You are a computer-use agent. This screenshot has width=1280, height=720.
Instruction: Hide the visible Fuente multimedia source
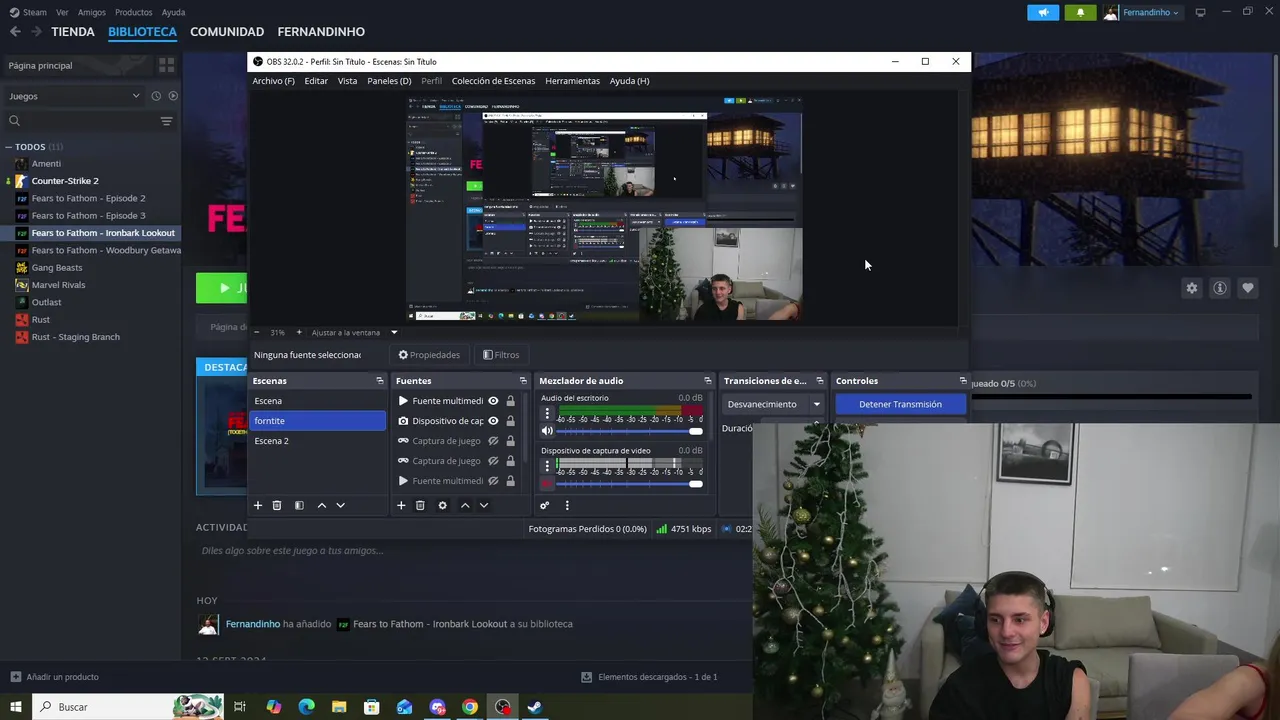click(x=493, y=401)
